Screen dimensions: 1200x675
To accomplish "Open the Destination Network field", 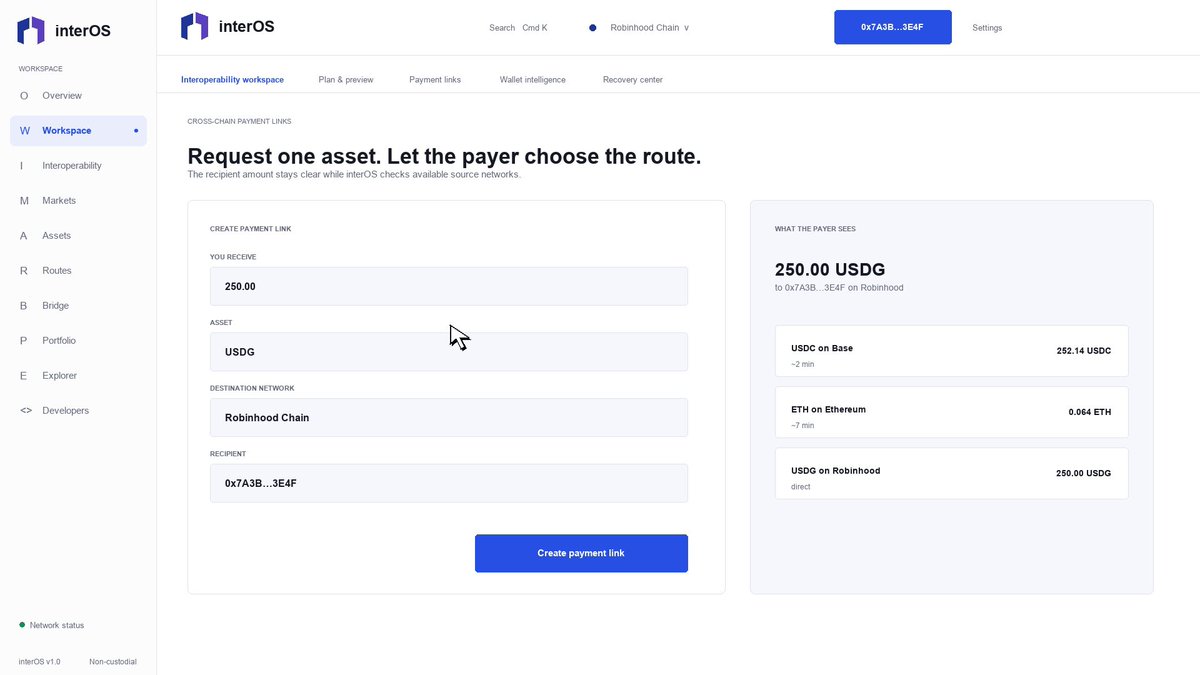I will tap(449, 418).
